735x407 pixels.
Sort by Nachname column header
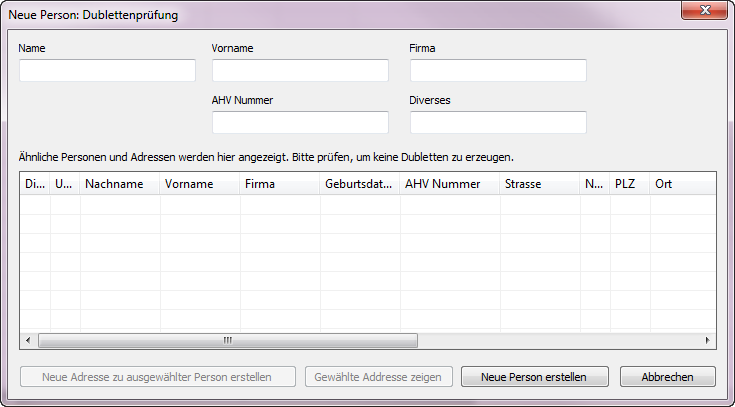pyautogui.click(x=120, y=184)
